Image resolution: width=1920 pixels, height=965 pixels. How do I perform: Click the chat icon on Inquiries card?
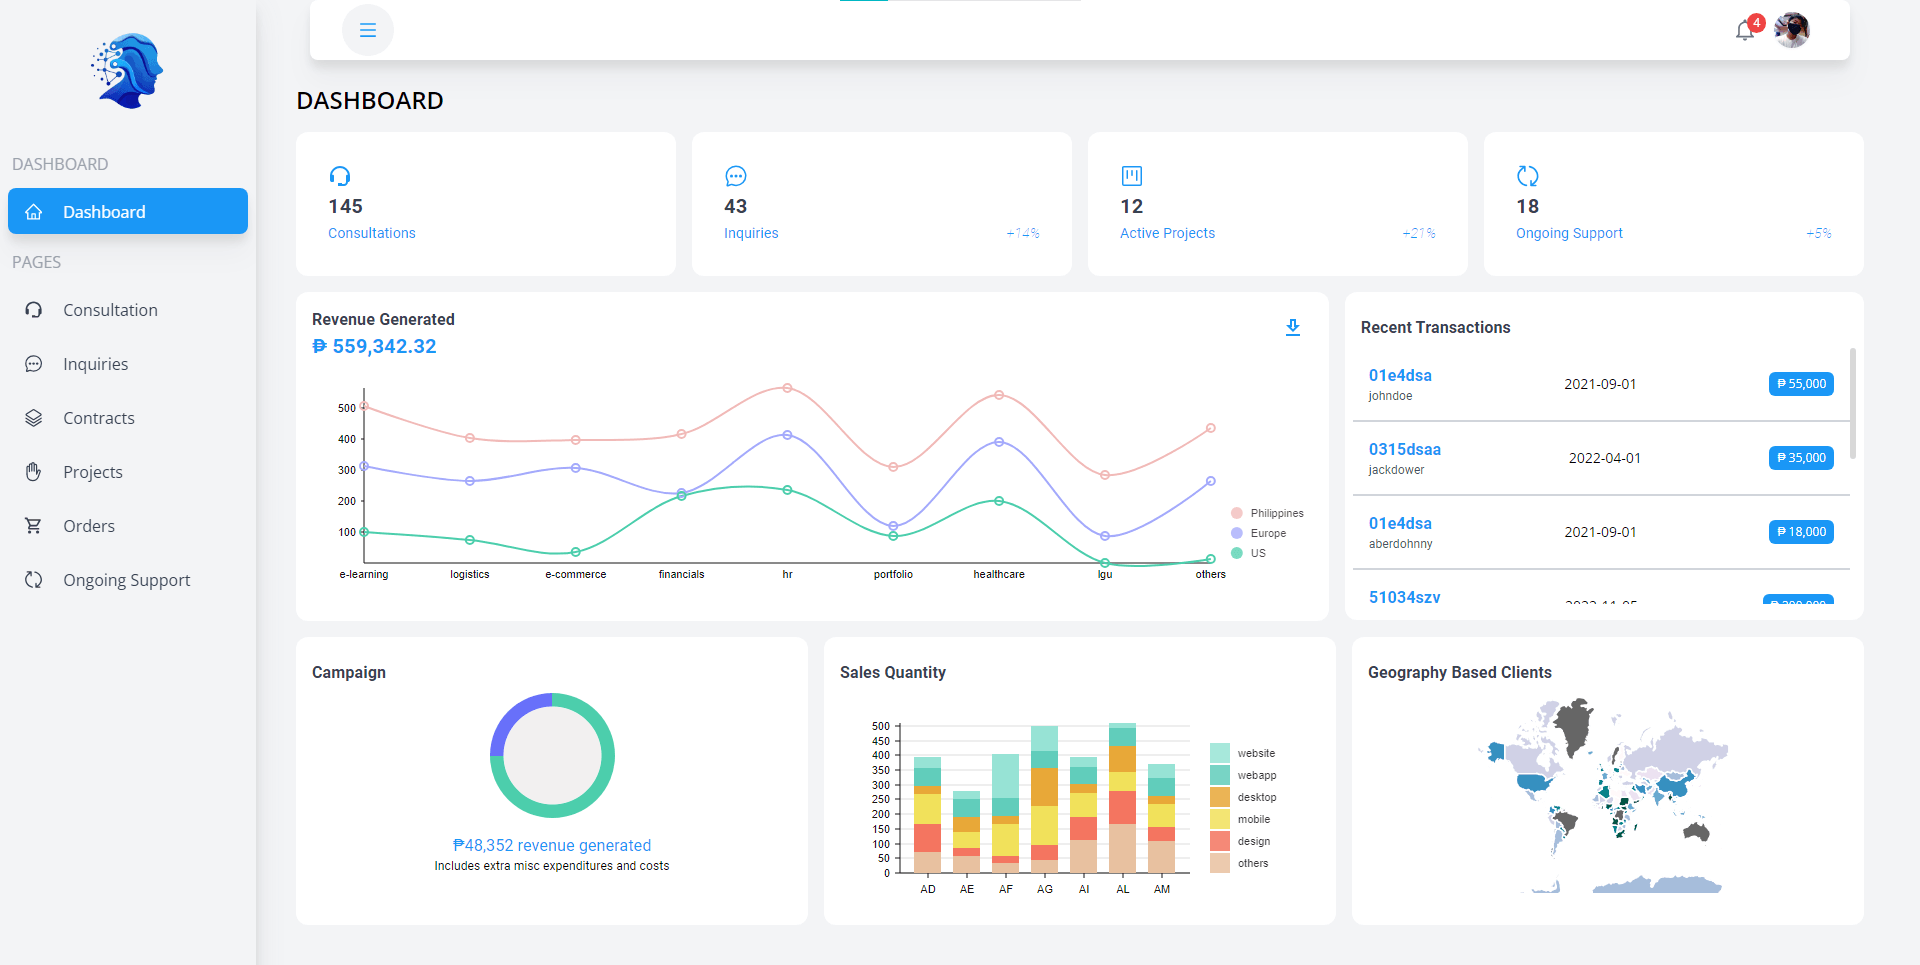point(736,176)
